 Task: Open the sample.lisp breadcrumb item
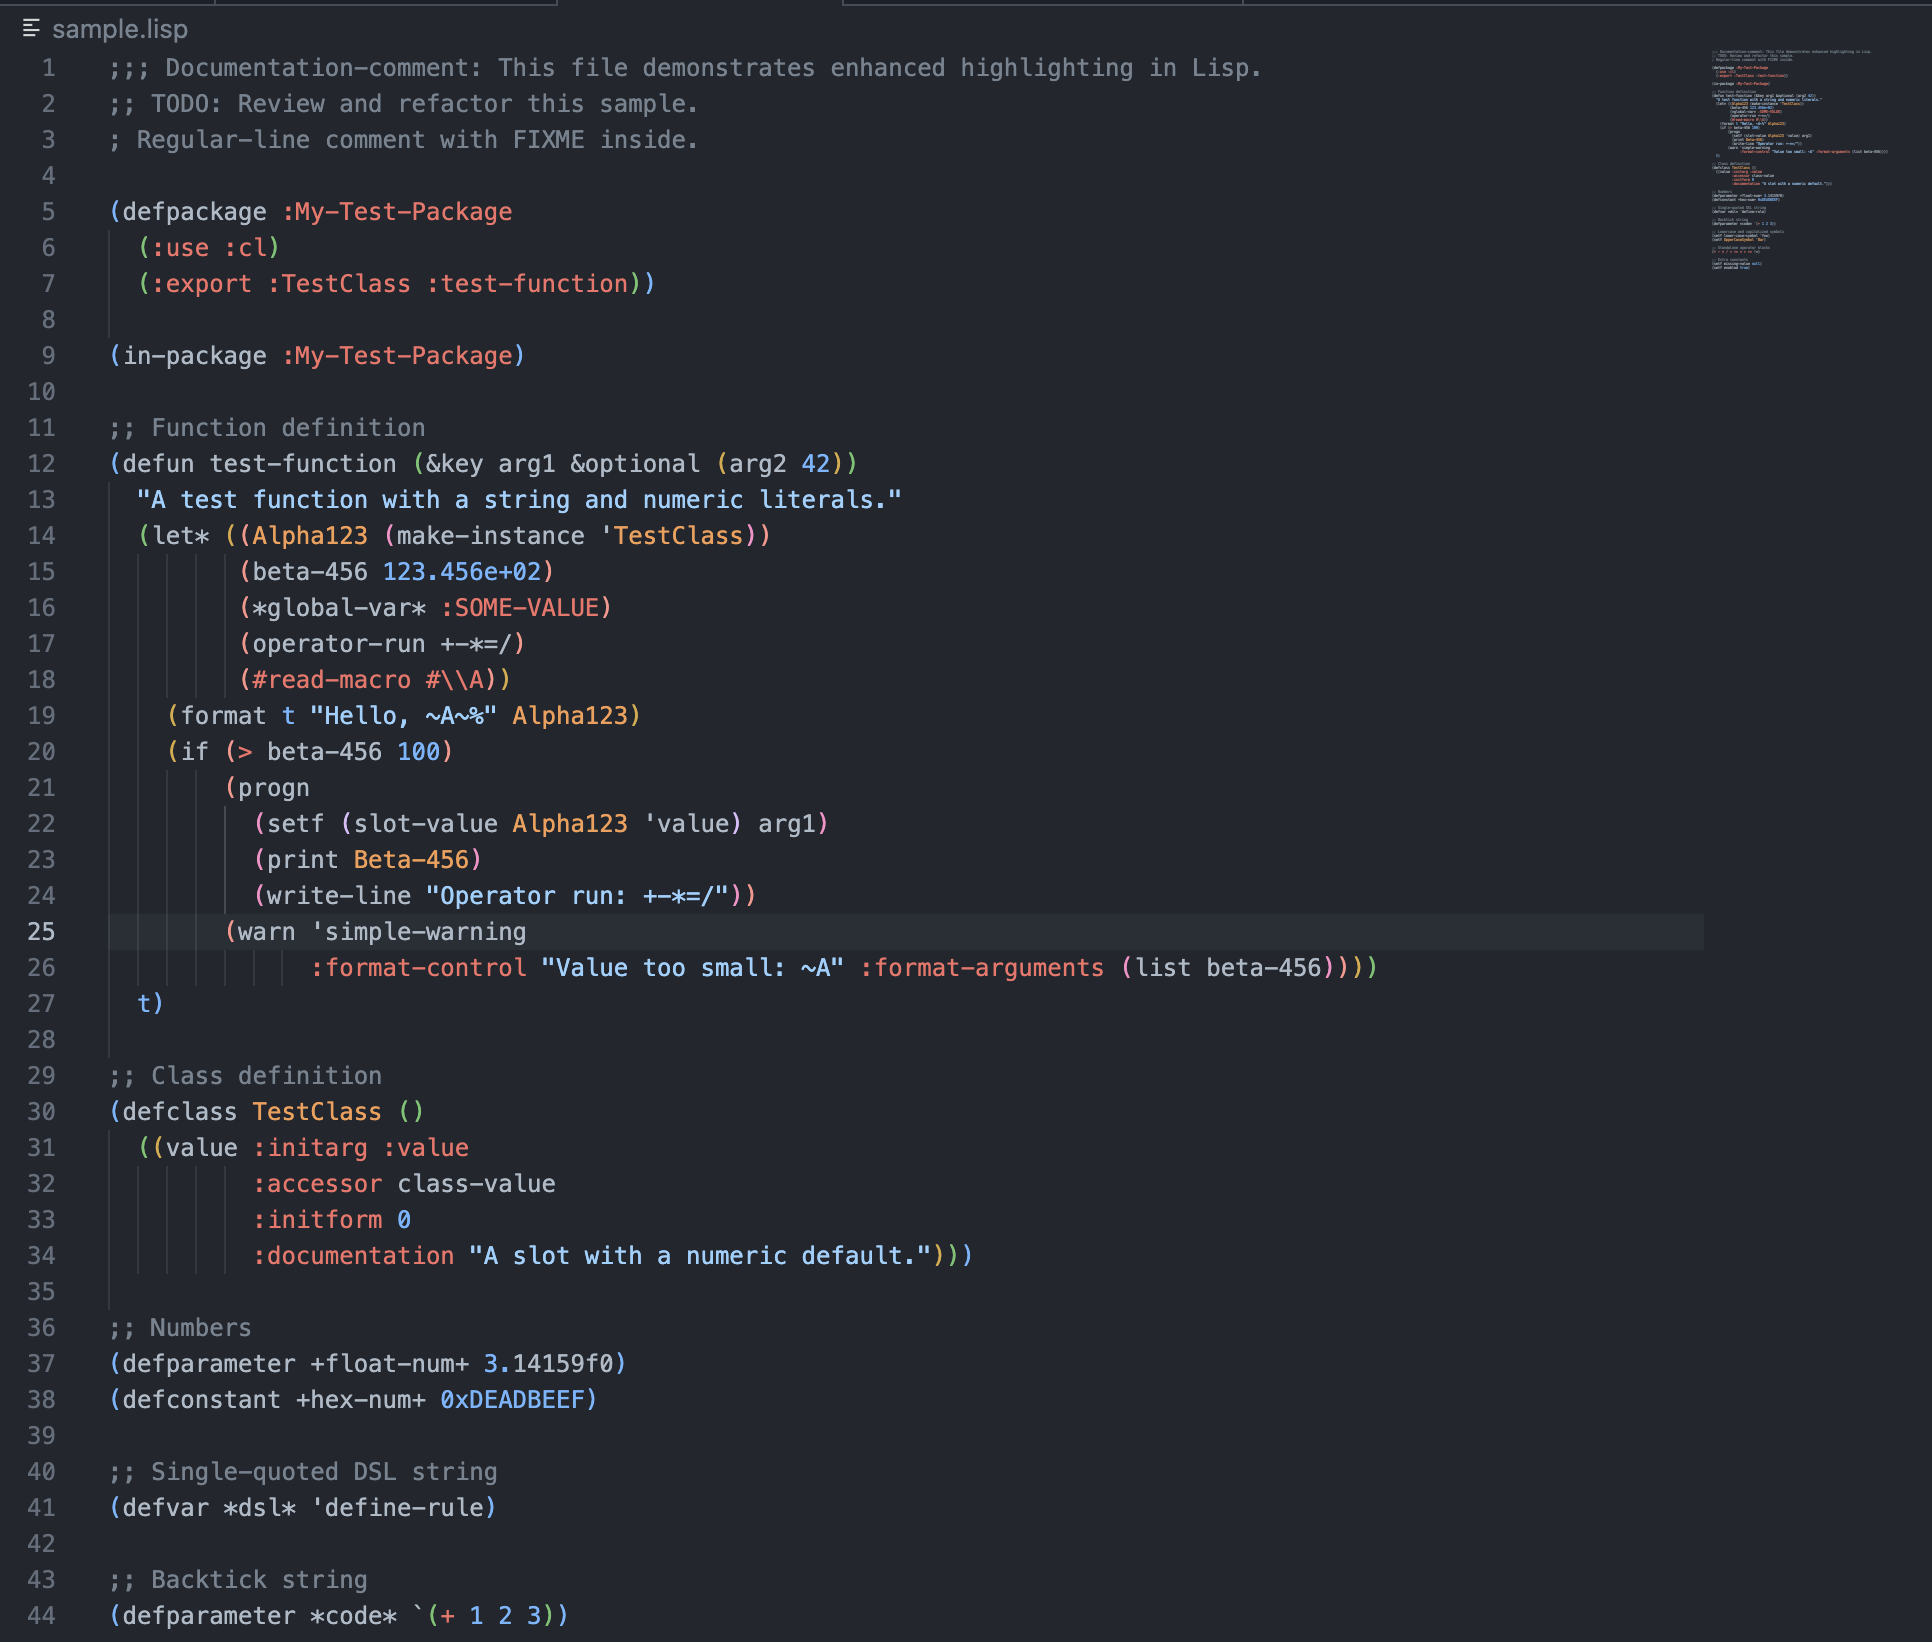pyautogui.click(x=119, y=29)
